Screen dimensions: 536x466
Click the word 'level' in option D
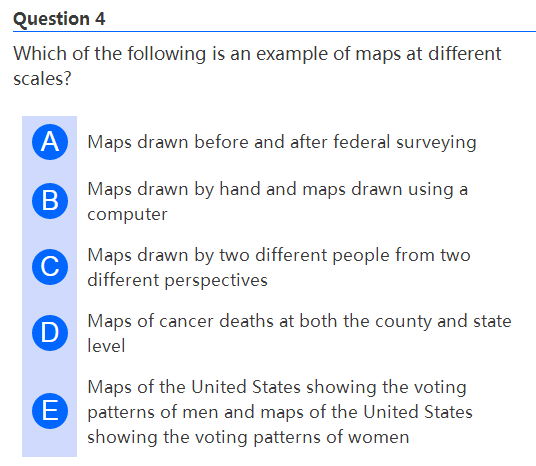106,346
